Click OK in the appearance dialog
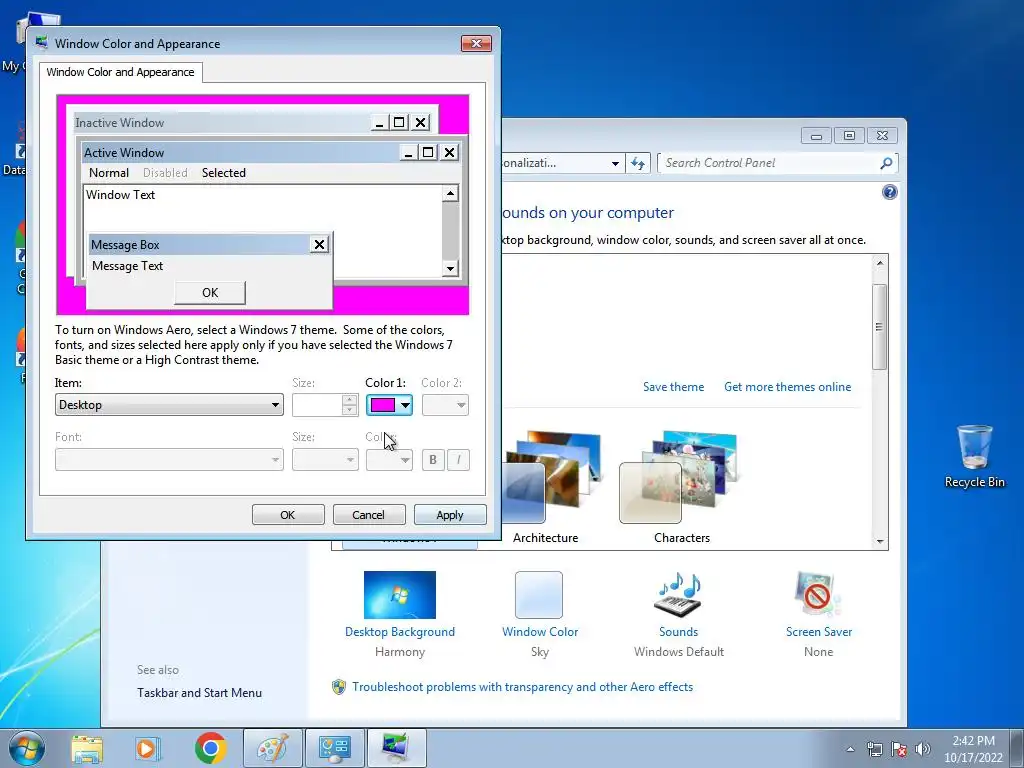Image resolution: width=1024 pixels, height=768 pixels. tap(288, 515)
